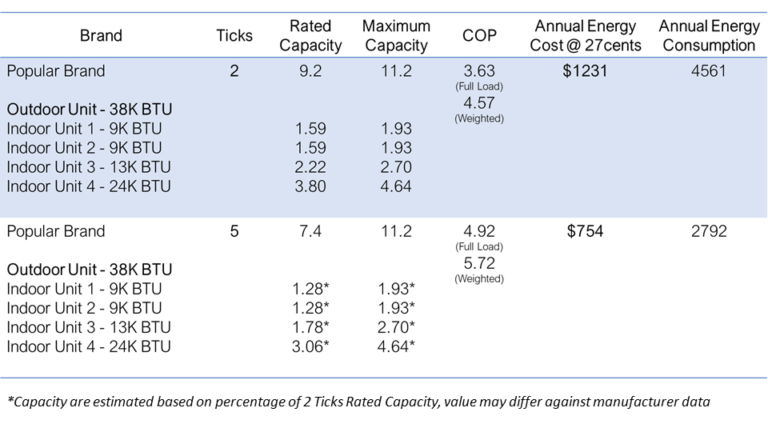The width and height of the screenshot is (768, 424).
Task: Select the Maximum Capacity header
Action: click(x=396, y=36)
